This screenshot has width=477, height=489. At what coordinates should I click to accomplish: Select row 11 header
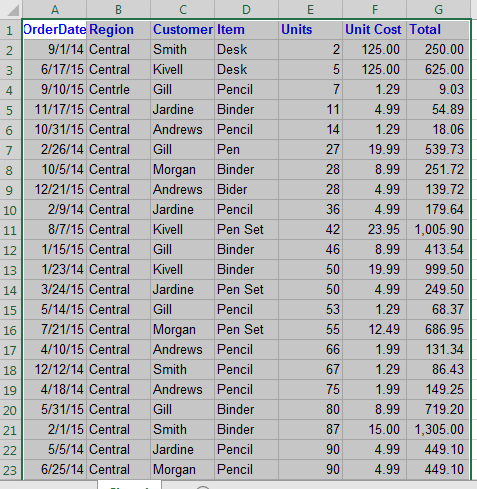coord(10,230)
